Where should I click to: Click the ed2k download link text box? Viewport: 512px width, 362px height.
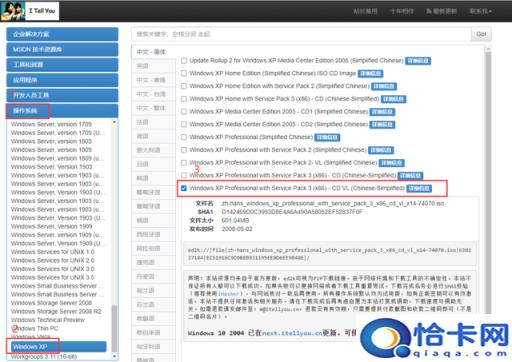point(330,254)
